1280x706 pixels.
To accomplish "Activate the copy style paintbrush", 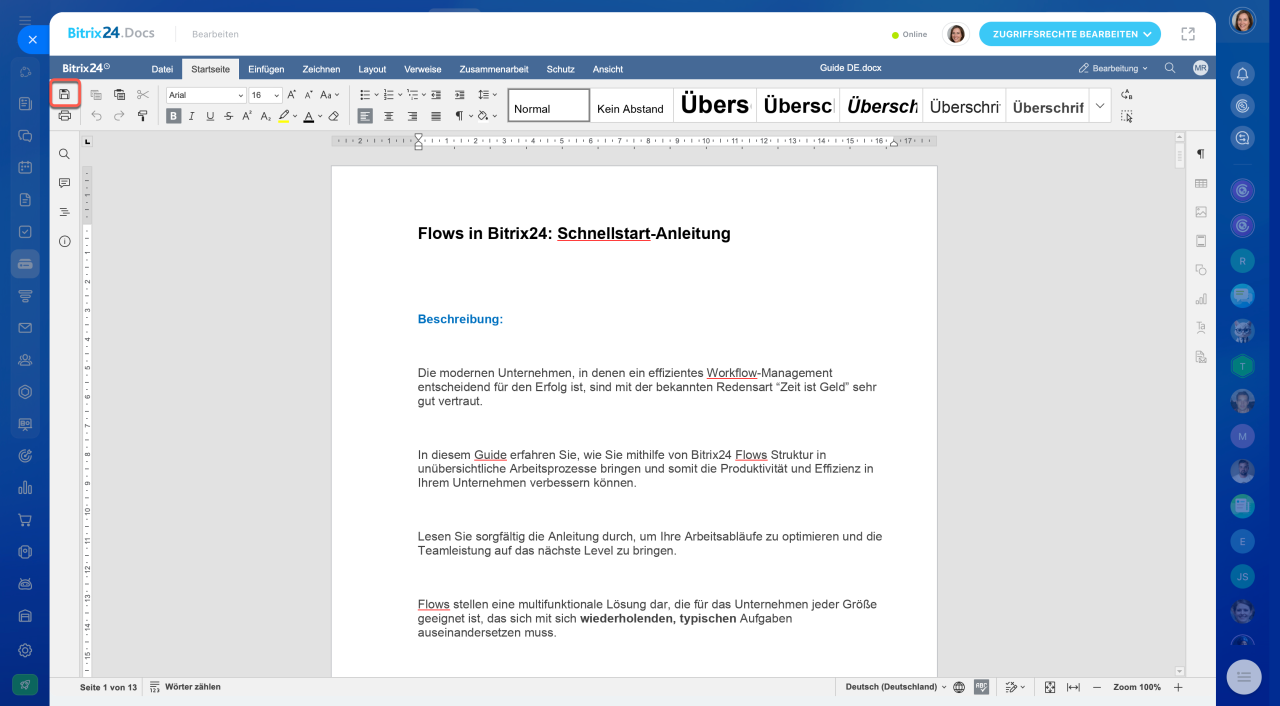I will pos(143,116).
